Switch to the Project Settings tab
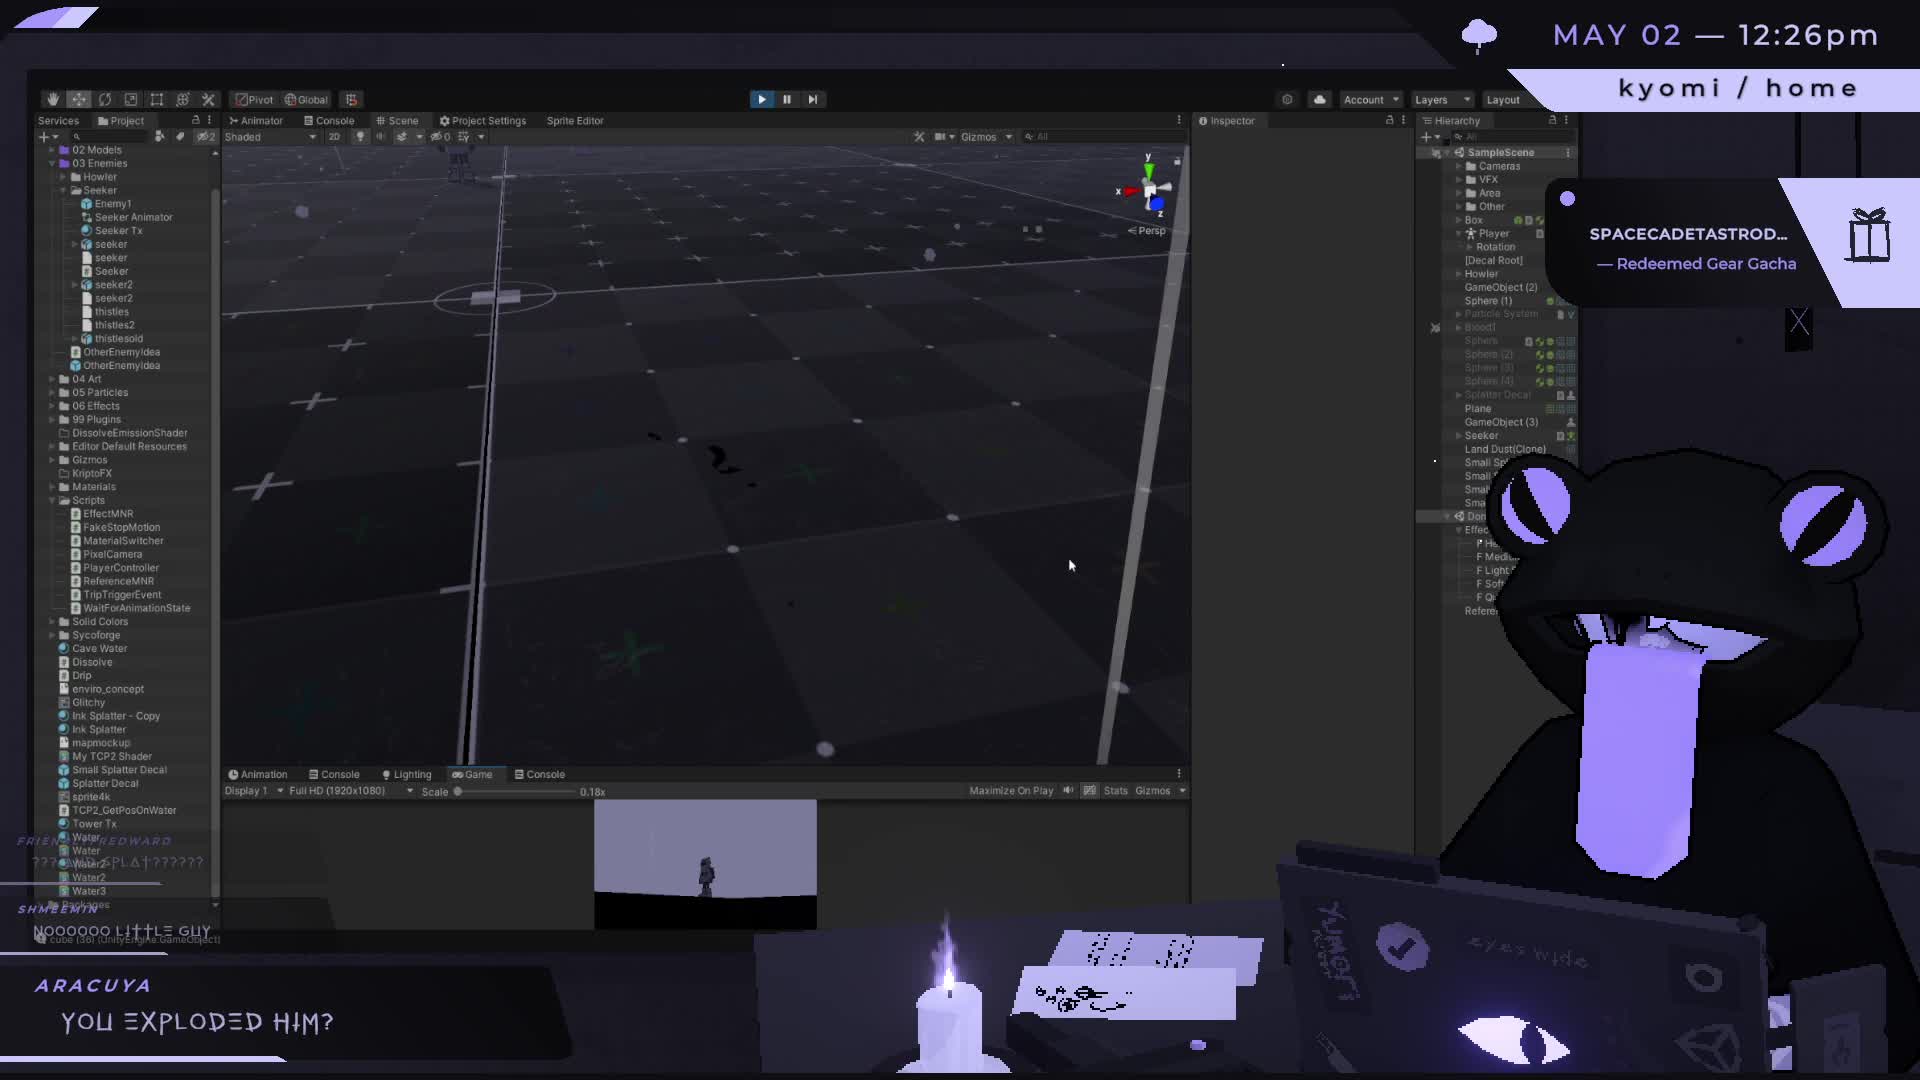 coord(483,120)
